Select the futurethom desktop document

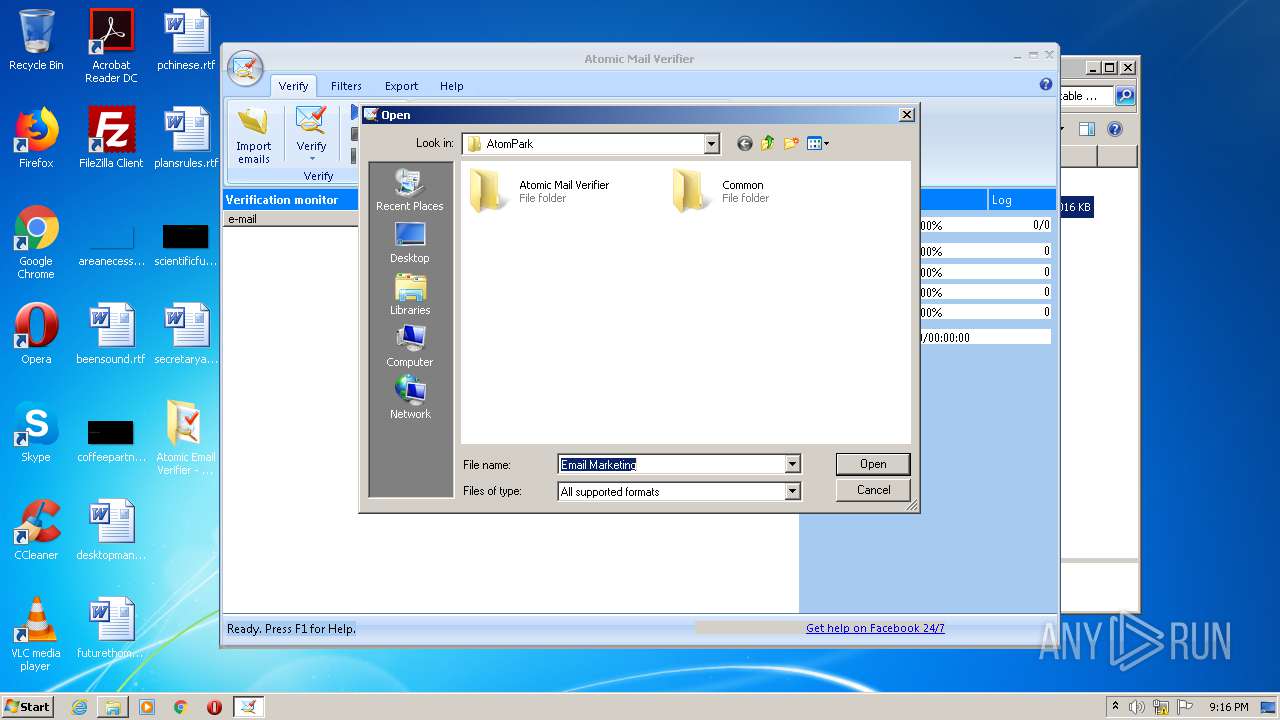111,628
